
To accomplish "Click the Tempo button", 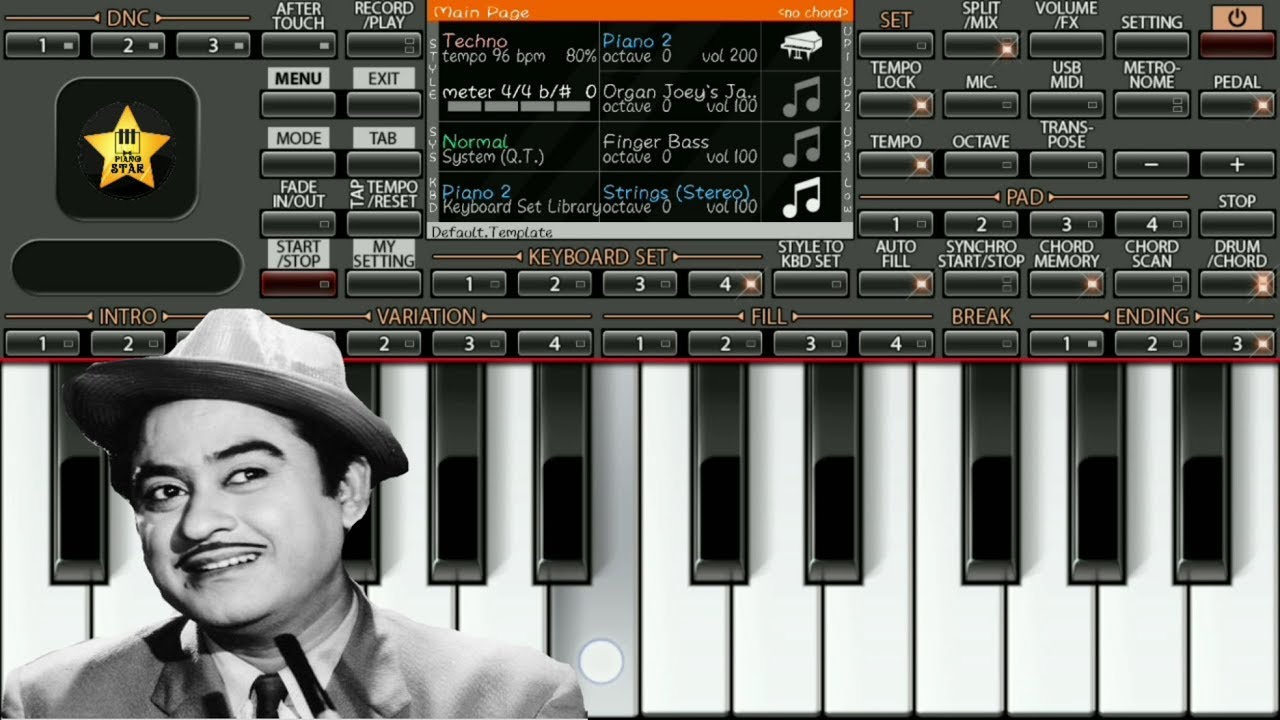I will click(896, 164).
